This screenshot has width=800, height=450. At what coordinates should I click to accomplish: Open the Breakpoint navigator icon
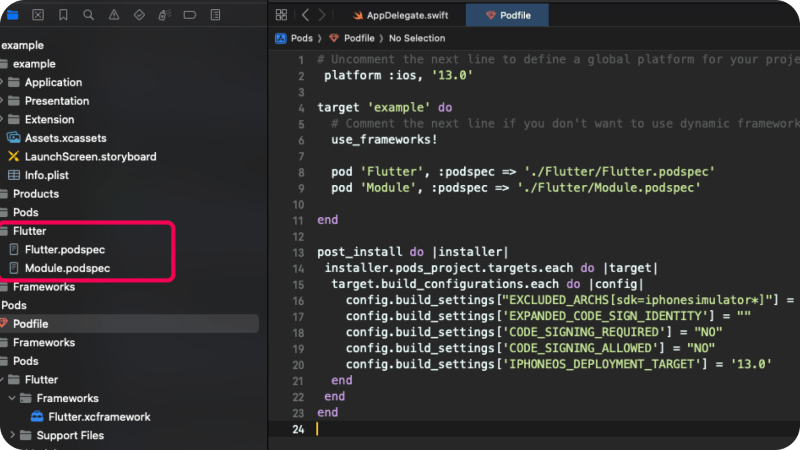(x=190, y=15)
